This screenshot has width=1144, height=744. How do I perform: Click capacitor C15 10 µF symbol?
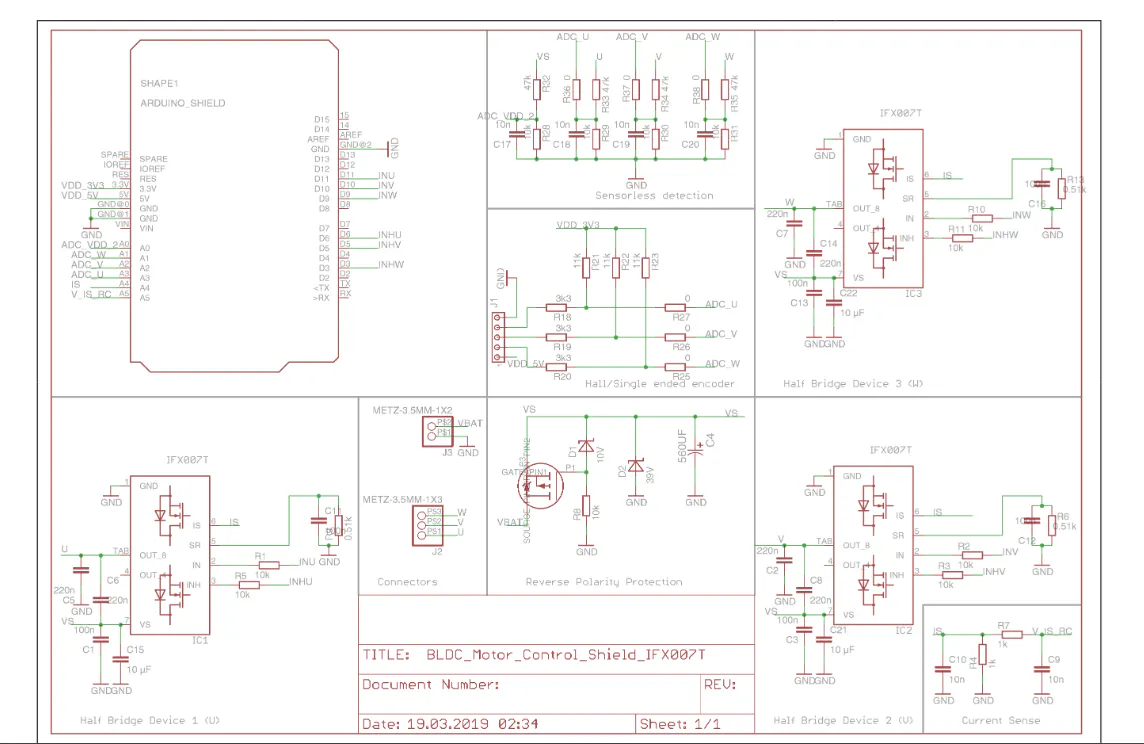tap(120, 659)
